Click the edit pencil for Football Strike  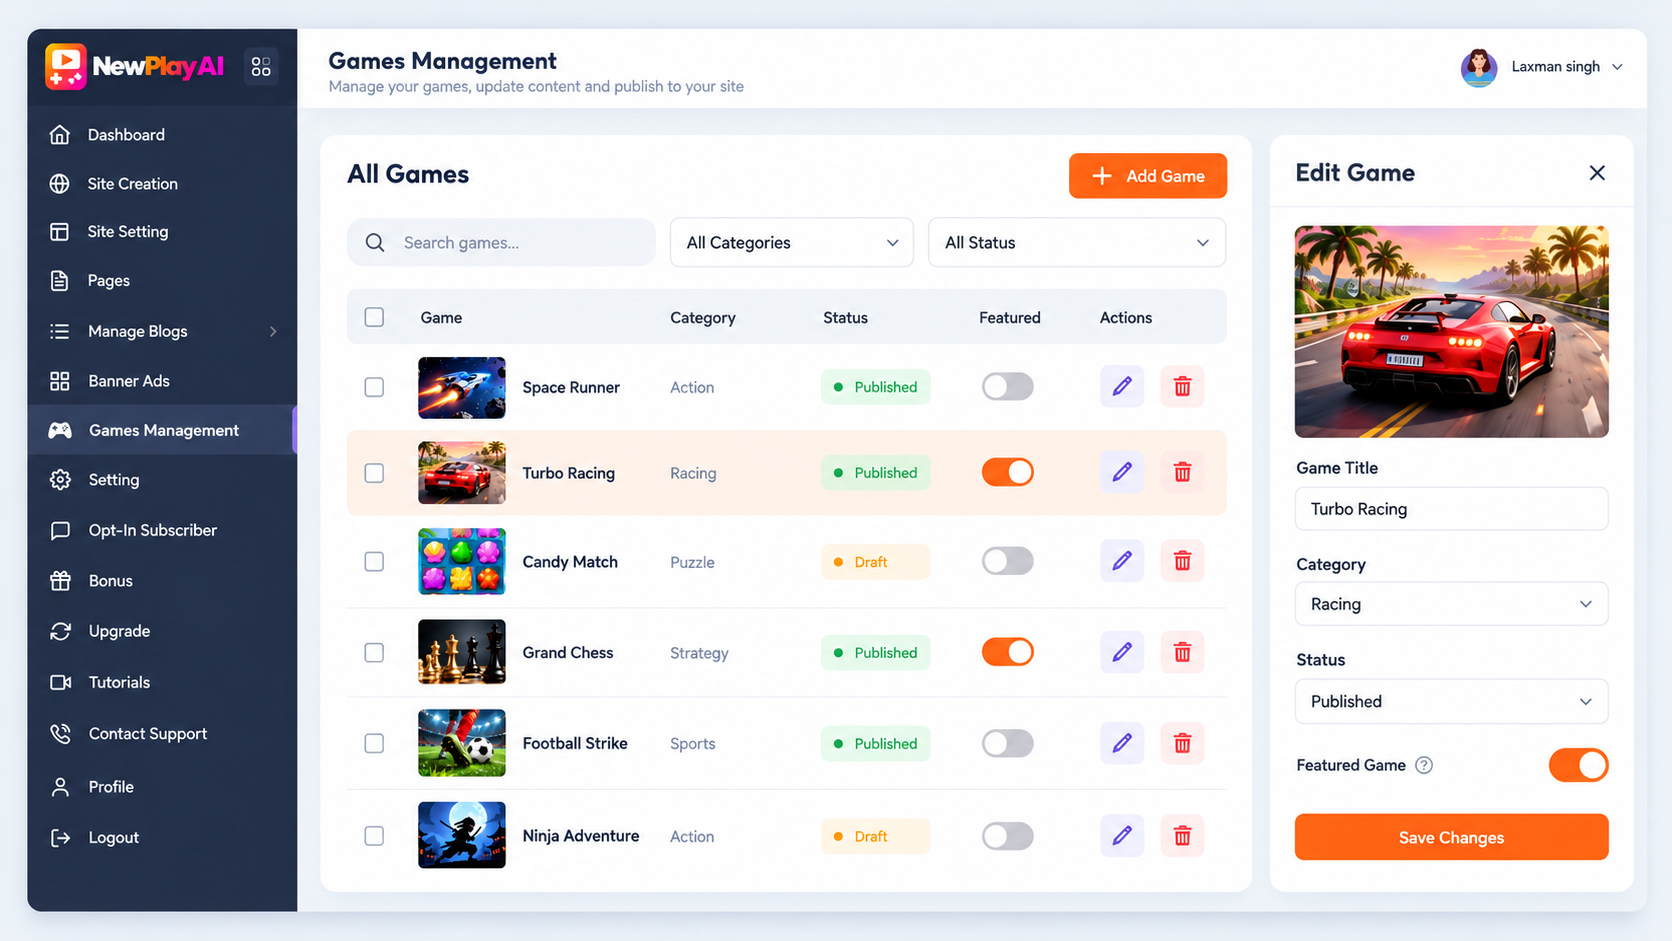[1122, 744]
